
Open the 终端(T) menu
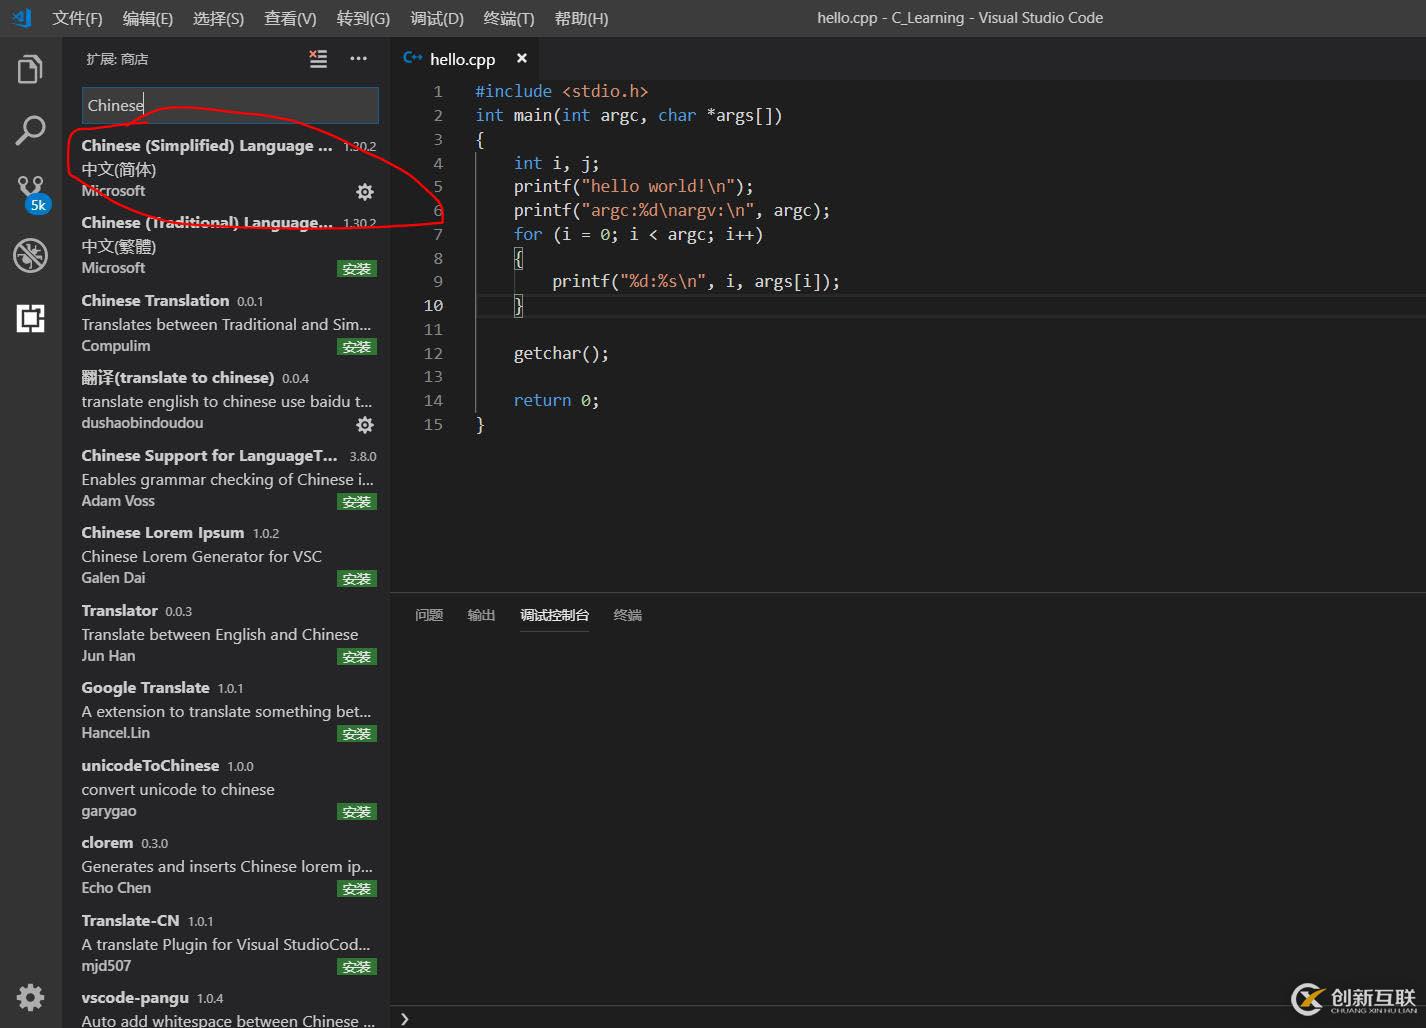click(509, 18)
